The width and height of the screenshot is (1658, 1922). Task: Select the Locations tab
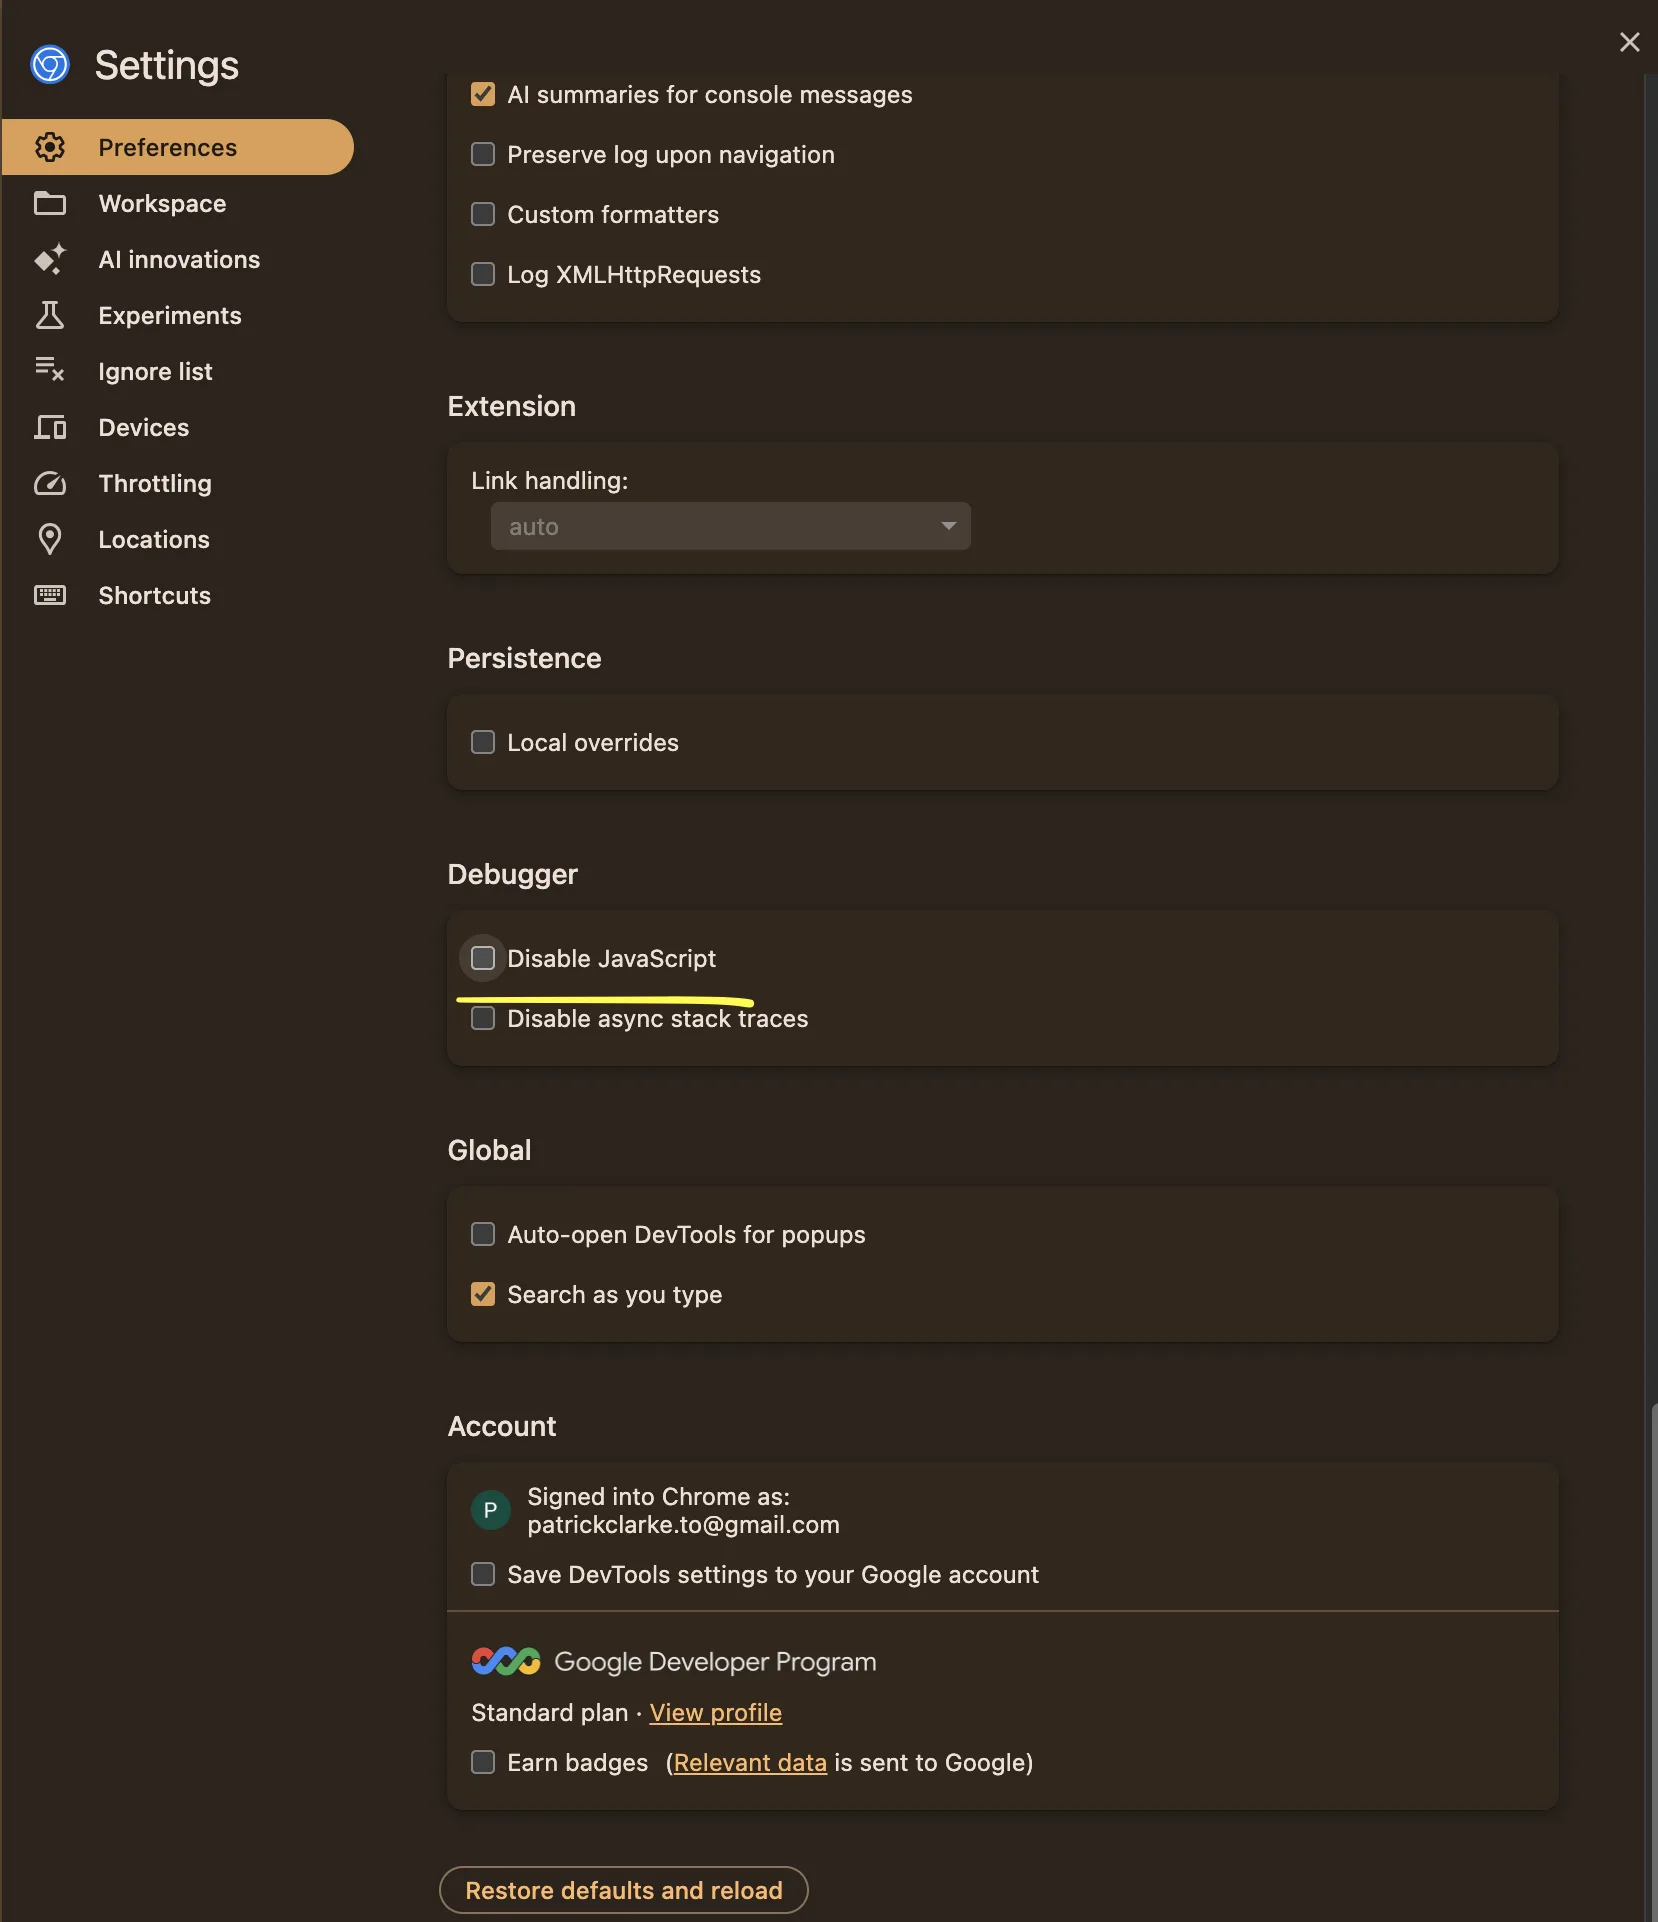point(178,539)
